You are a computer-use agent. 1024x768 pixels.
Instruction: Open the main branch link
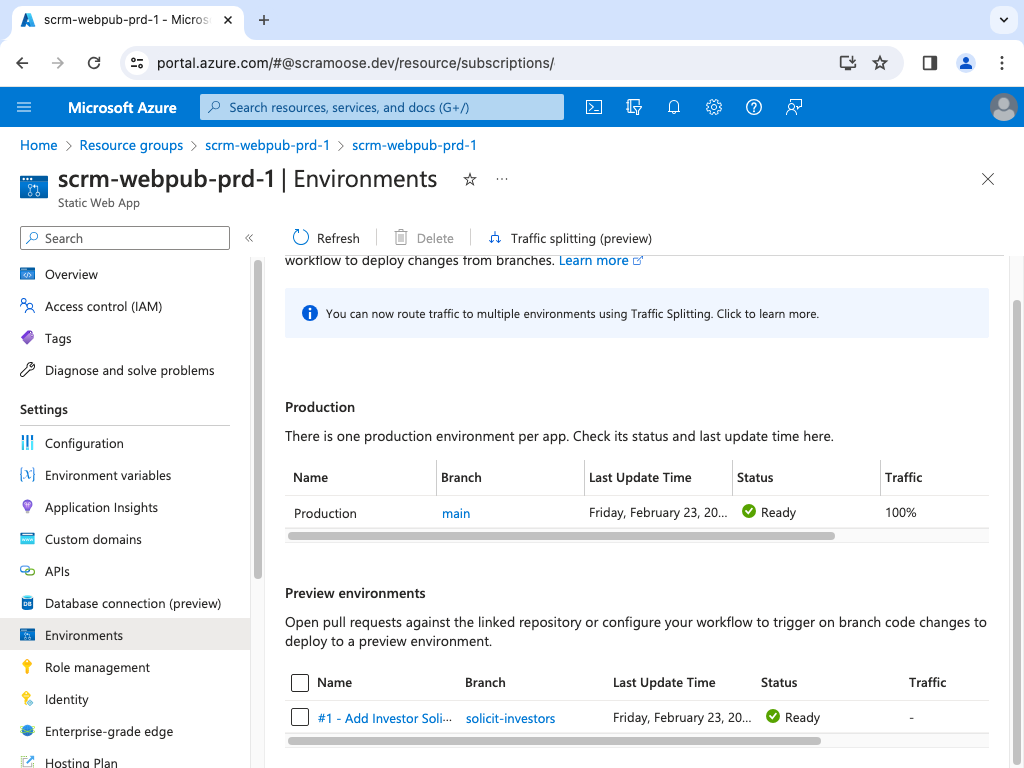tap(456, 513)
